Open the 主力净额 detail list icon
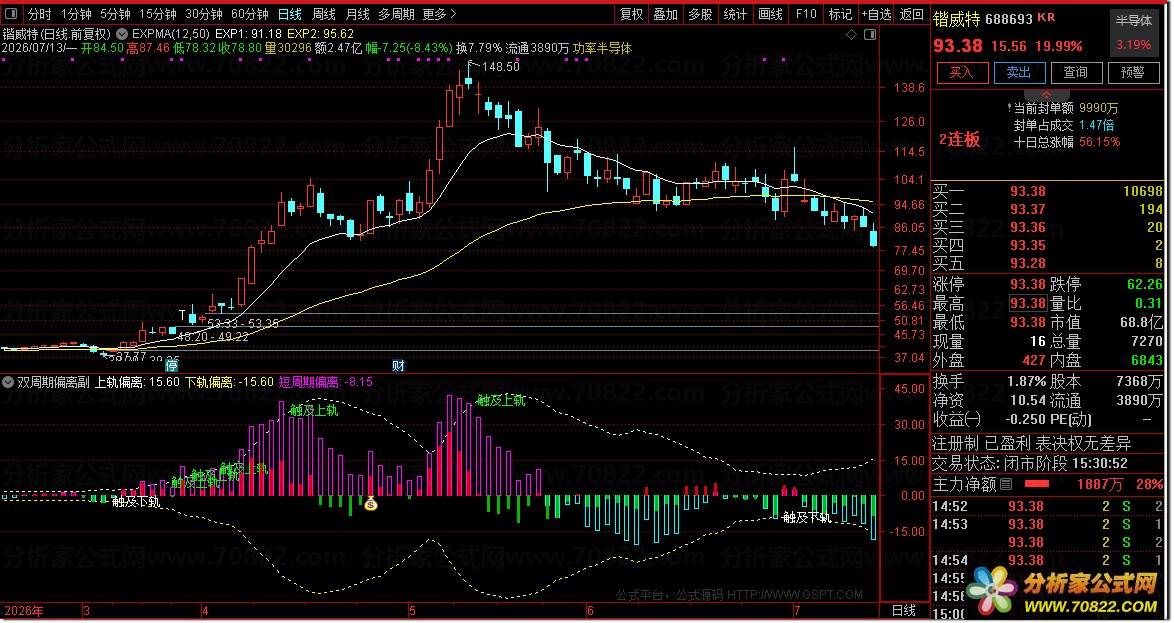The width and height of the screenshot is (1174, 623). [x=1006, y=484]
